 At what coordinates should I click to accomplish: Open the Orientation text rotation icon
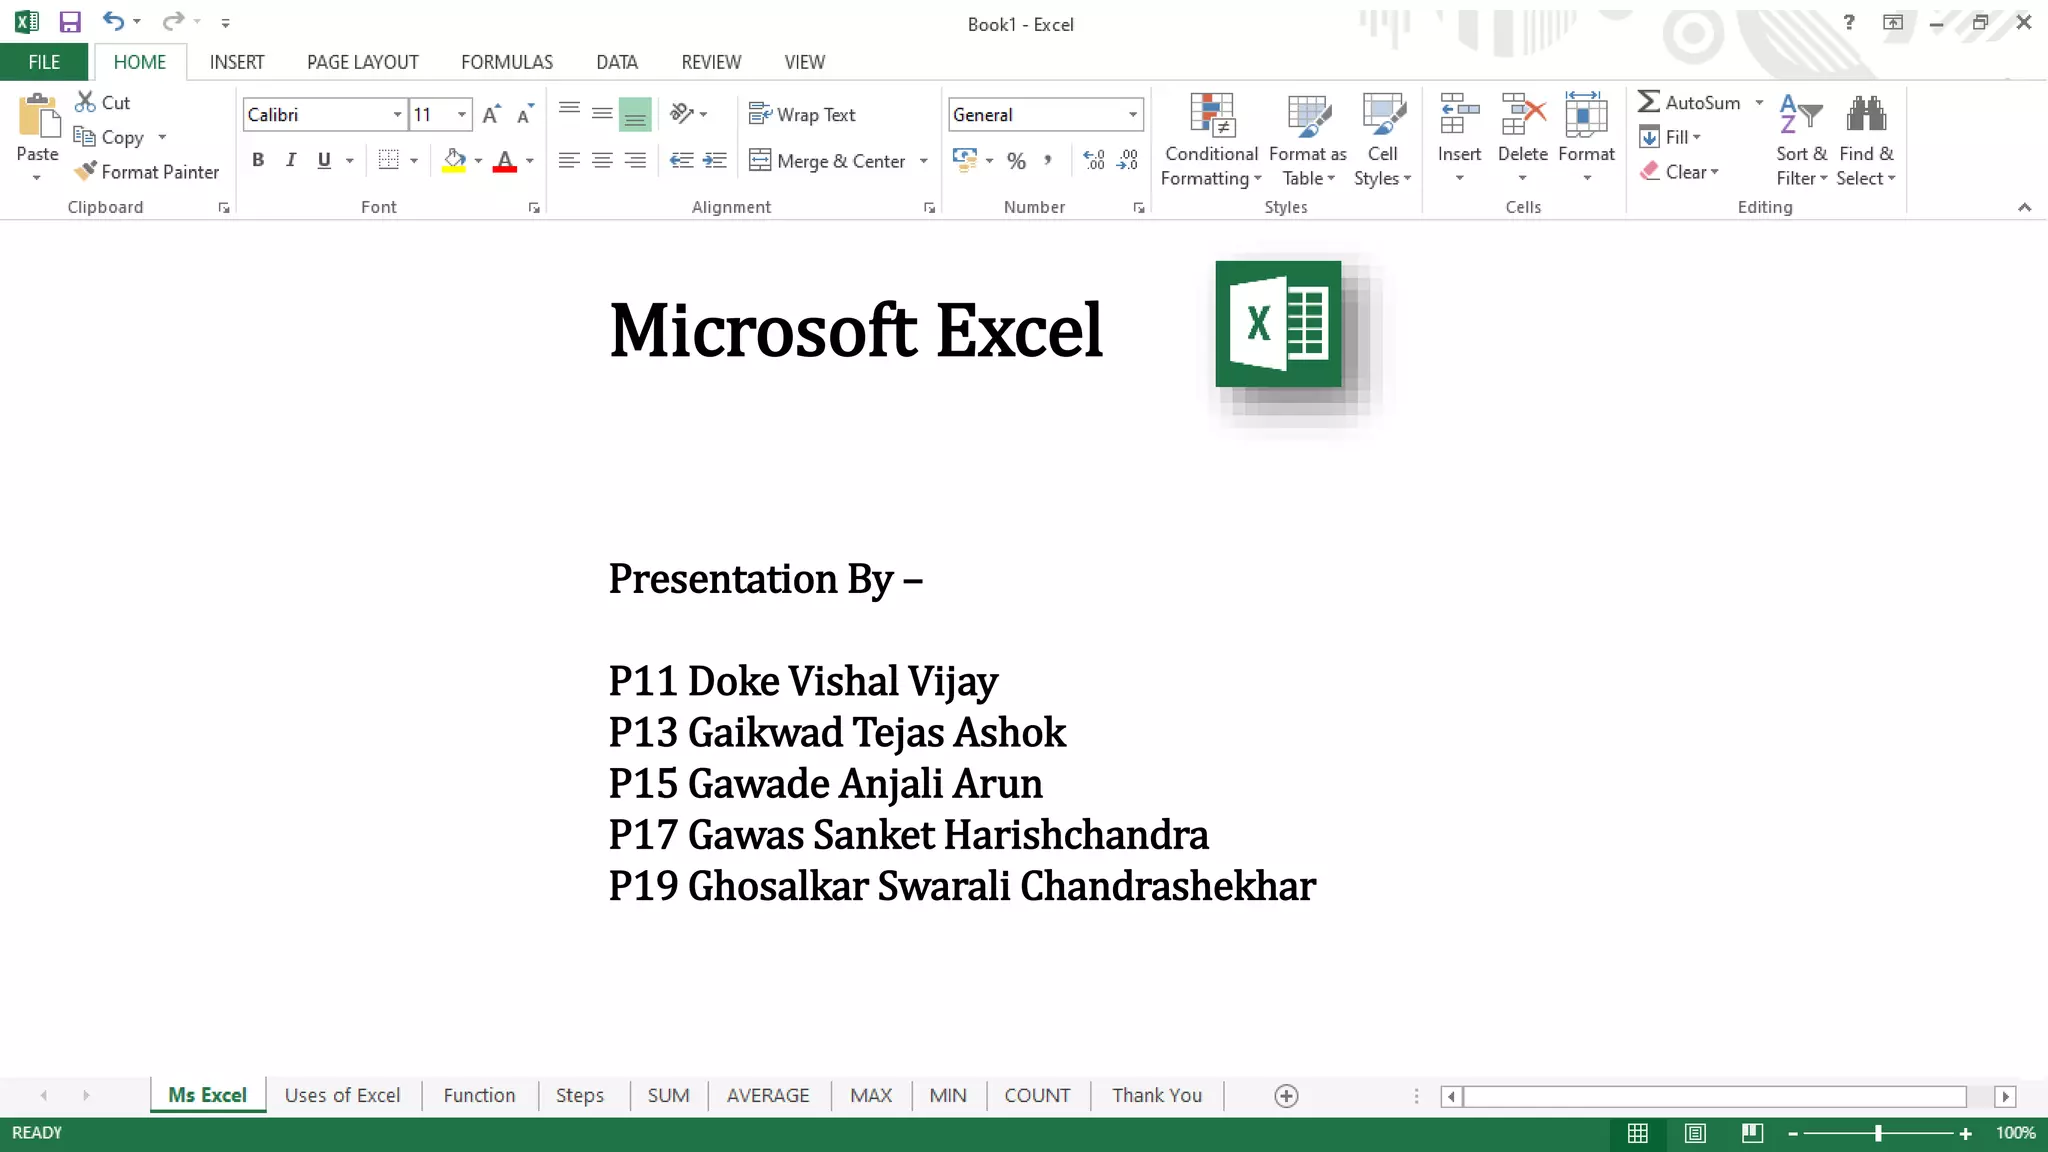tap(682, 114)
